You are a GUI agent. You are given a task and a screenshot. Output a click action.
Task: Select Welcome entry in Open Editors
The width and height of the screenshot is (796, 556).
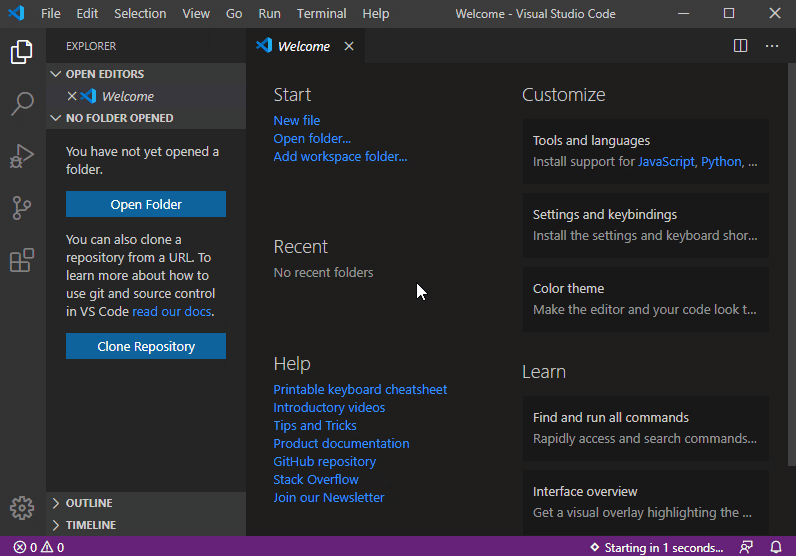(146, 96)
